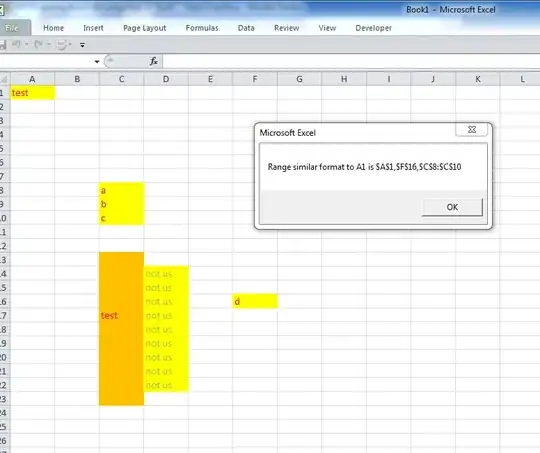Select cell D22 with not us
The image size is (540, 453).
point(166,385)
